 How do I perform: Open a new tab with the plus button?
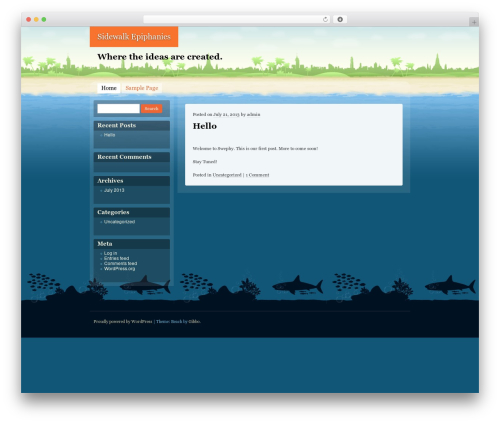pos(474,22)
